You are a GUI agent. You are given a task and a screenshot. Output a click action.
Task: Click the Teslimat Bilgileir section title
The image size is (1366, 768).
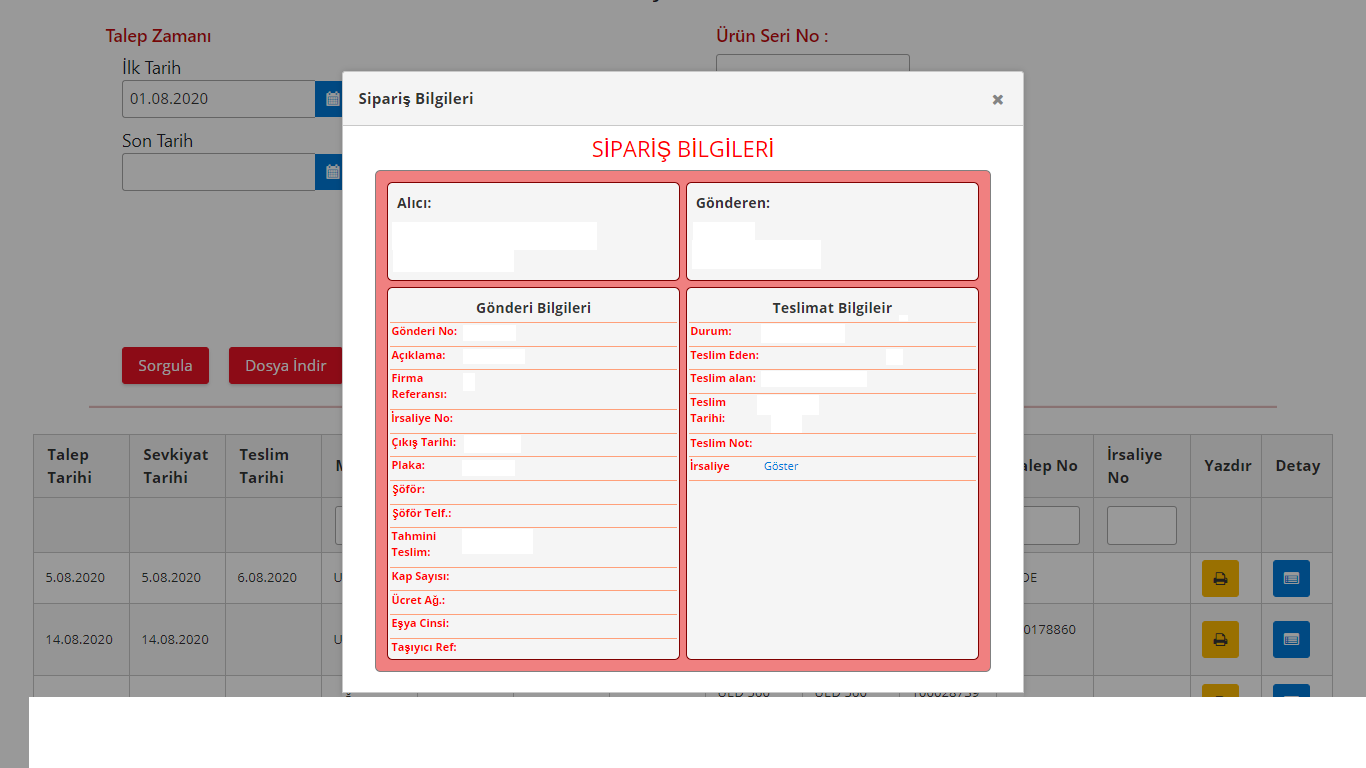832,308
